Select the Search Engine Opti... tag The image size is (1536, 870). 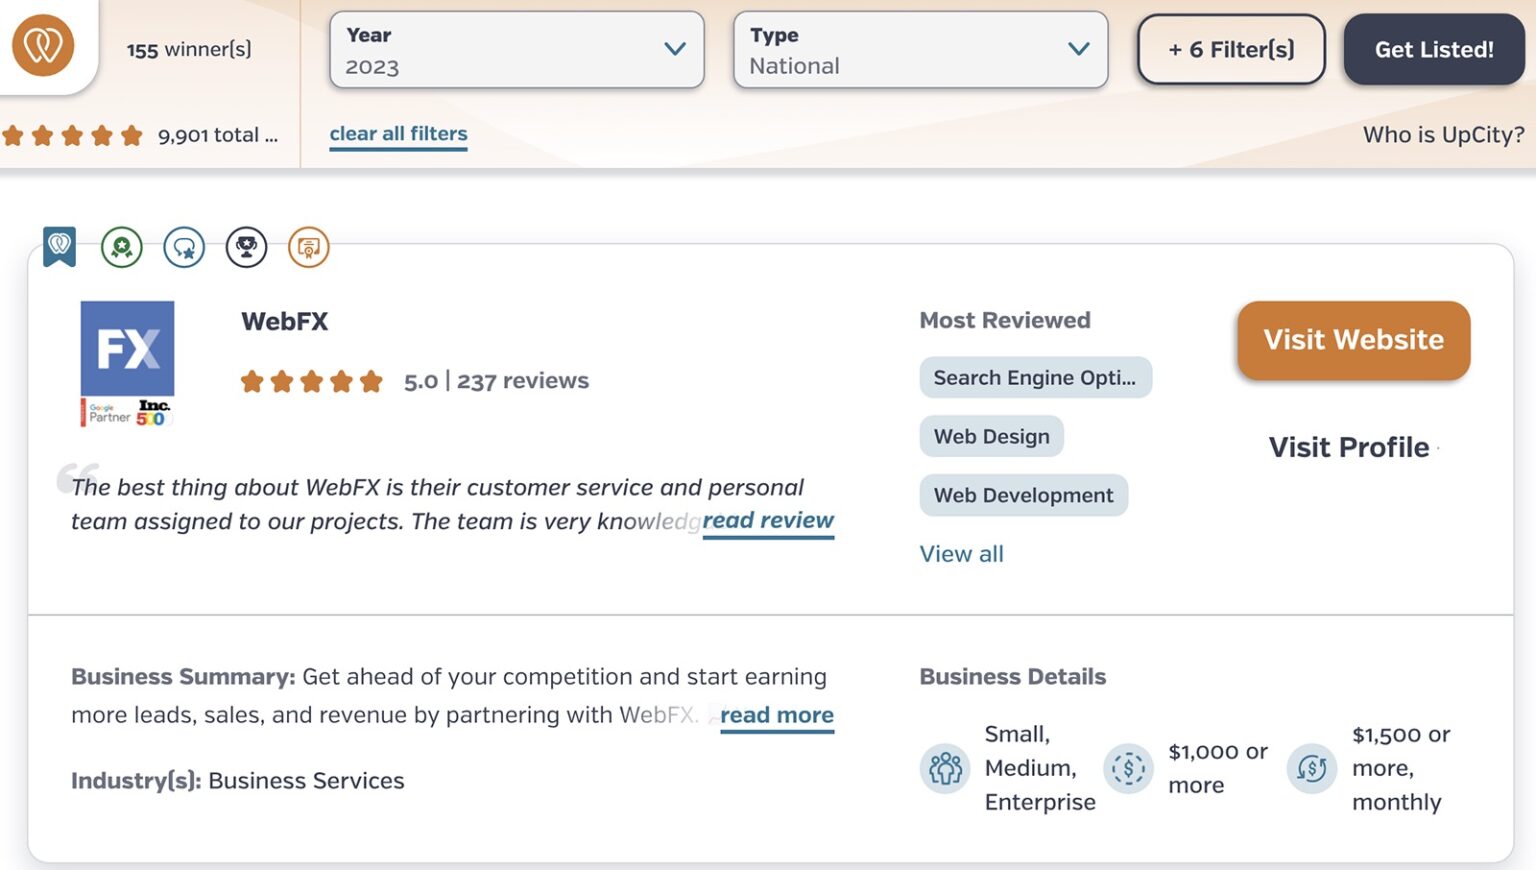[x=1035, y=378]
